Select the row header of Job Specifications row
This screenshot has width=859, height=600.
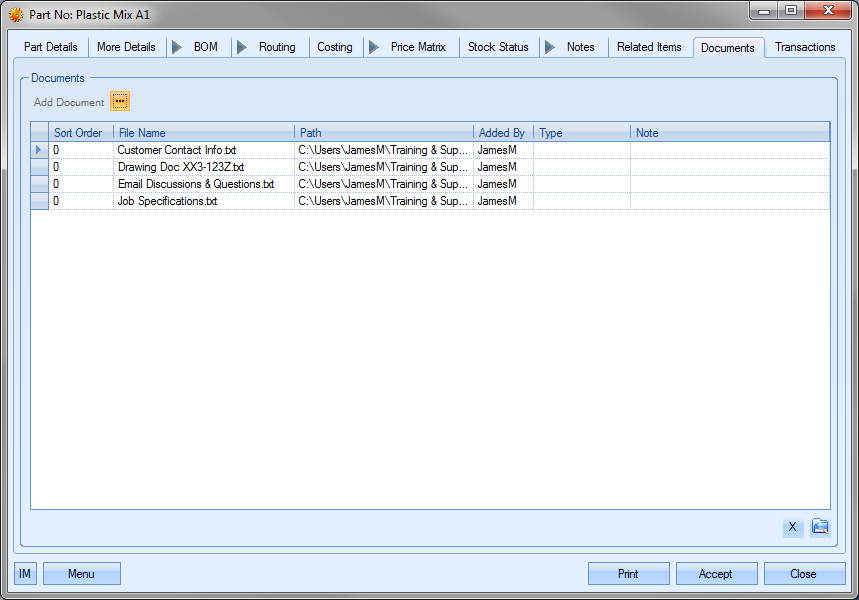tap(39, 201)
